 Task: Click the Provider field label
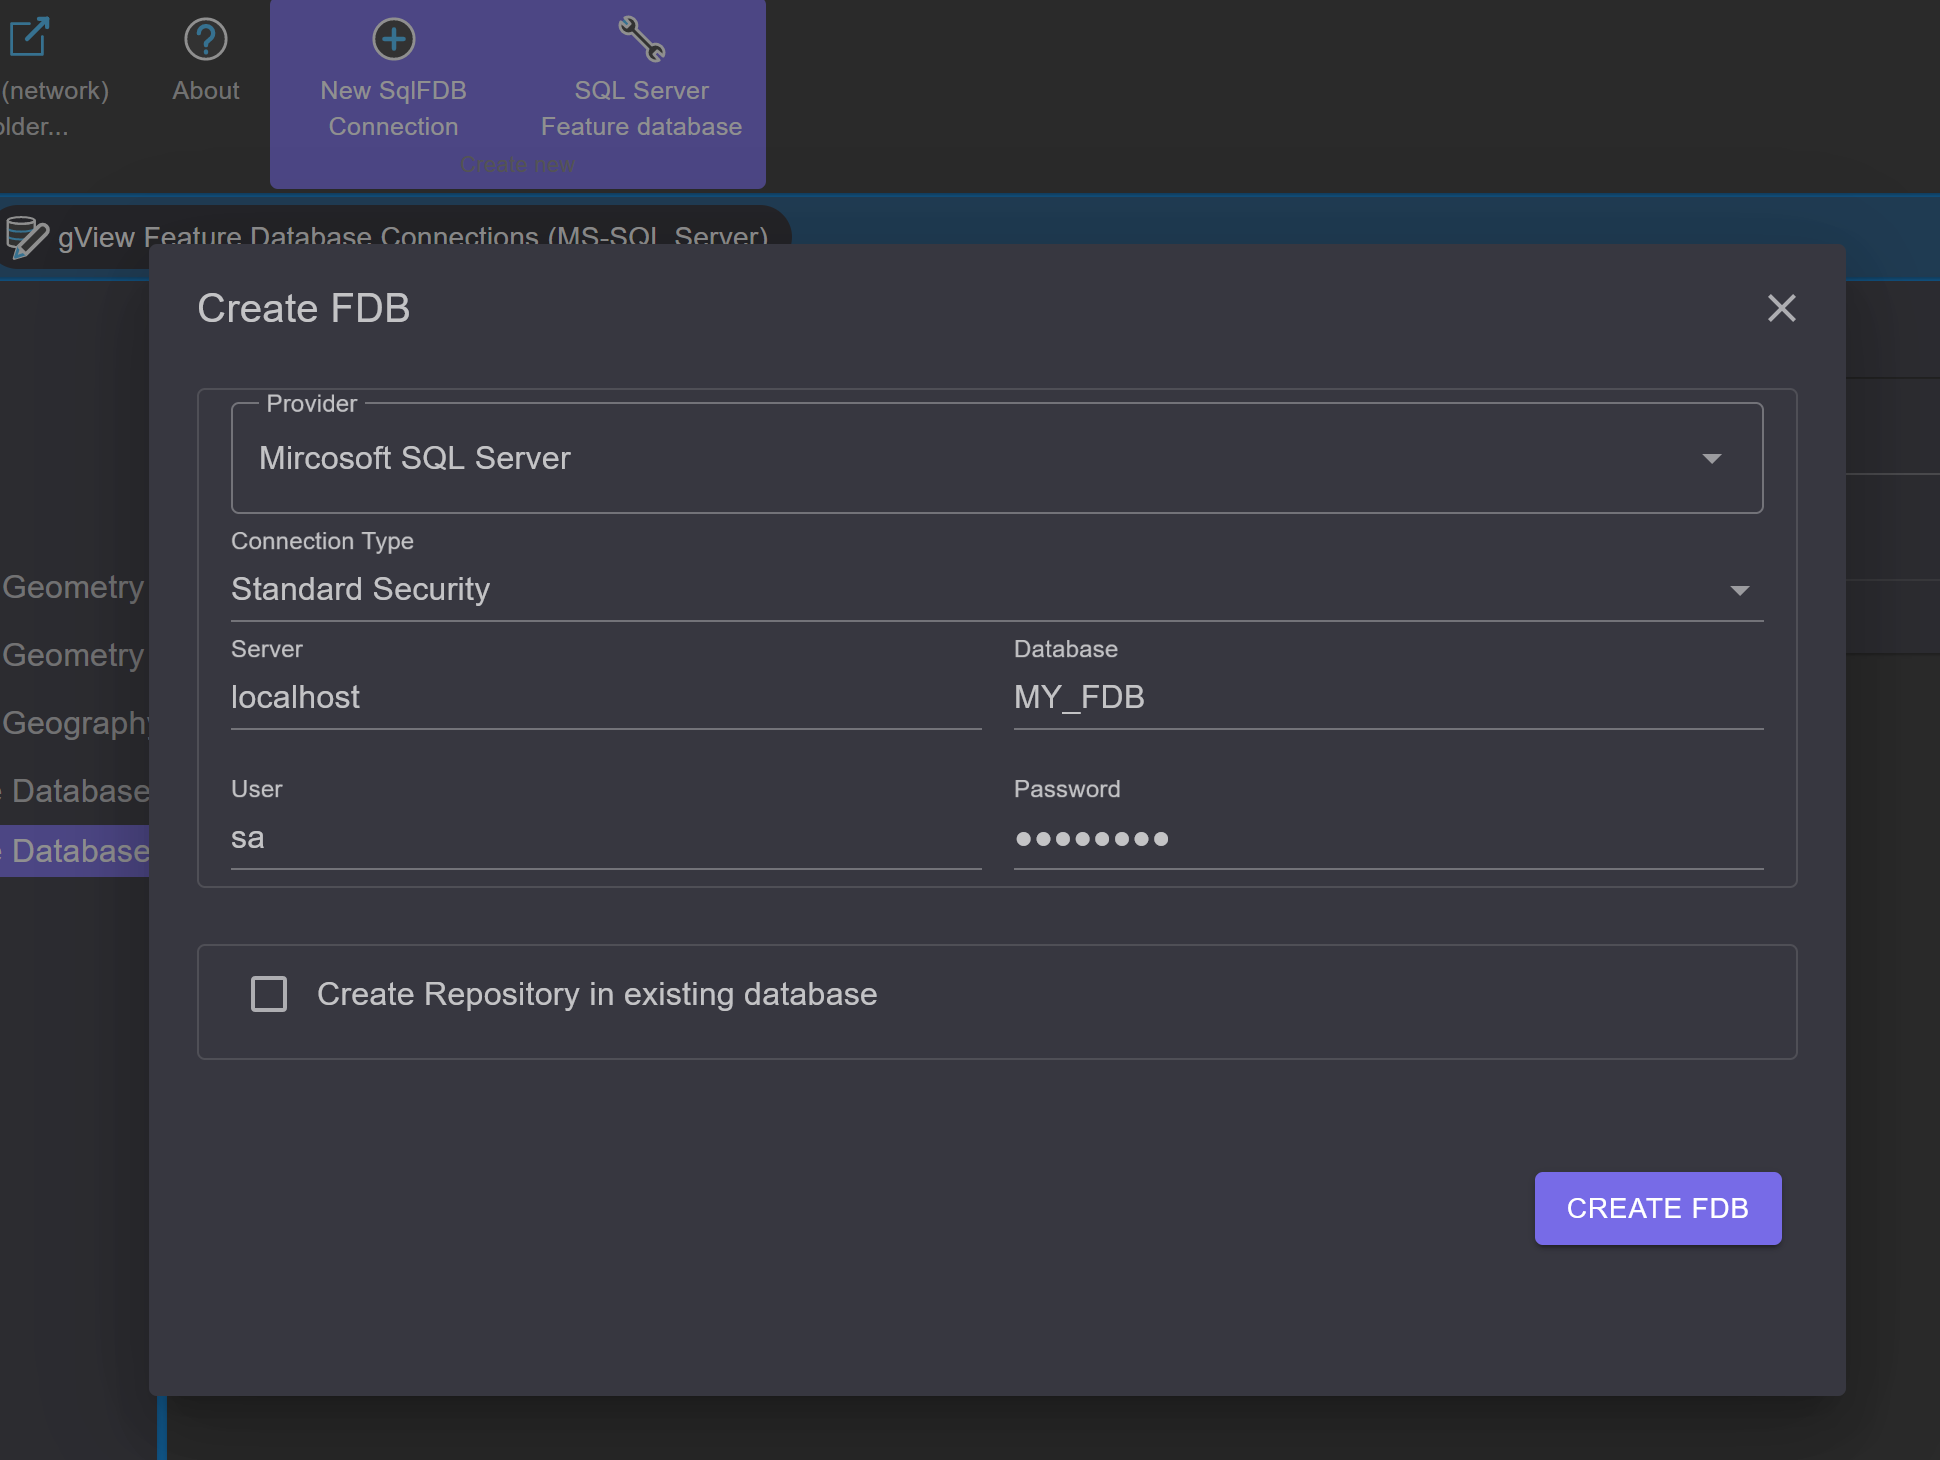[x=312, y=404]
